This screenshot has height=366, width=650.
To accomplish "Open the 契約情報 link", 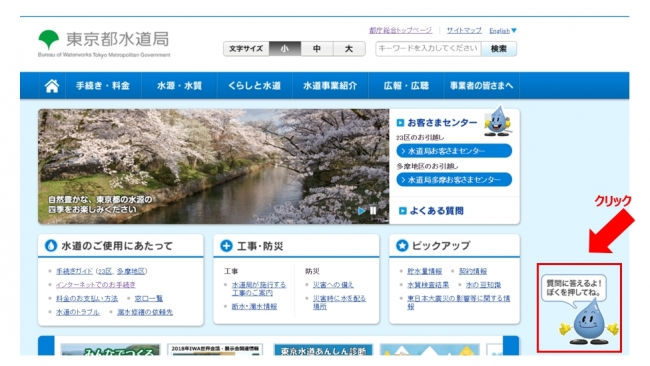I will [473, 271].
